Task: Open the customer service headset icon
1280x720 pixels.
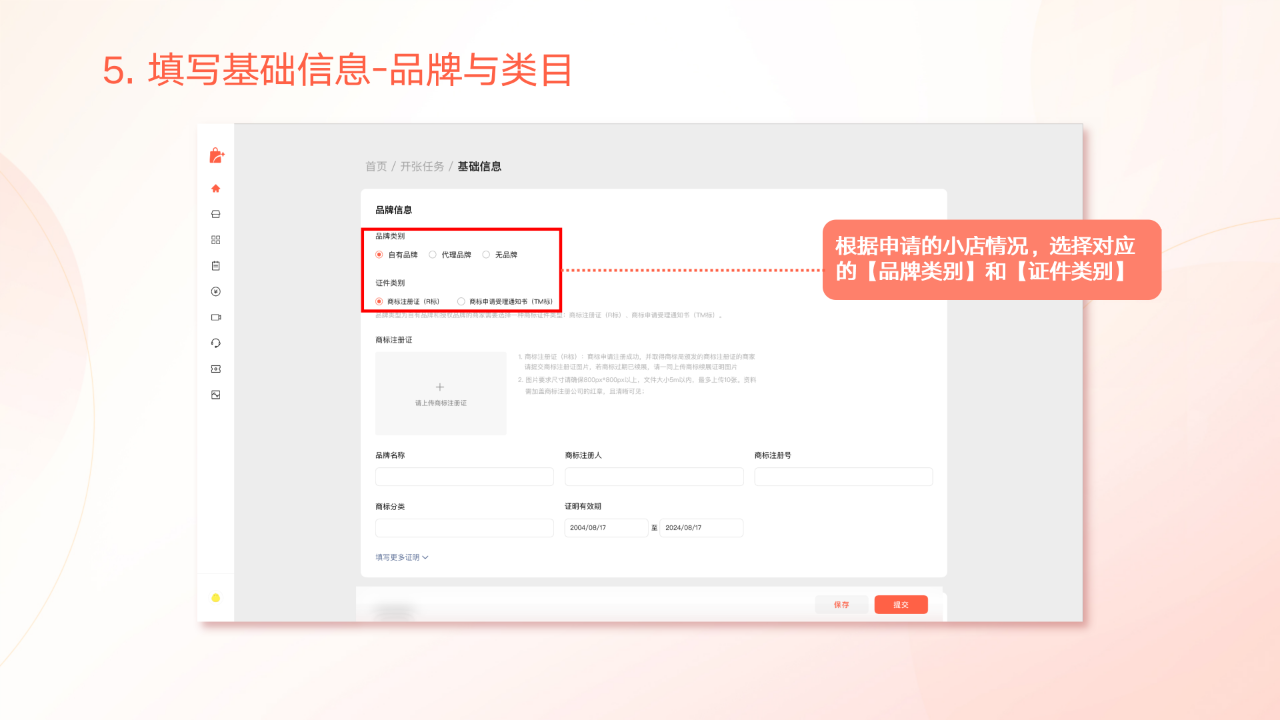Action: [x=215, y=343]
